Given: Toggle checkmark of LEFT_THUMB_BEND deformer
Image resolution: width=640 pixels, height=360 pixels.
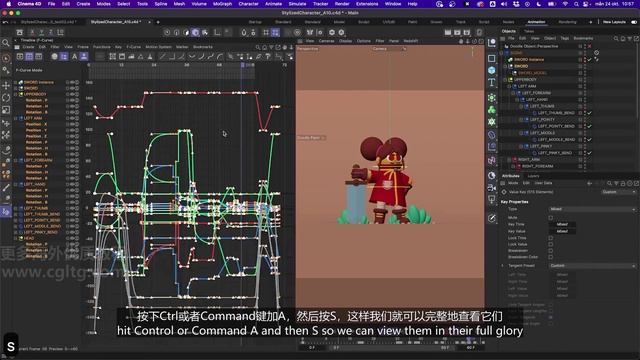Looking at the screenshot, I should [589, 113].
